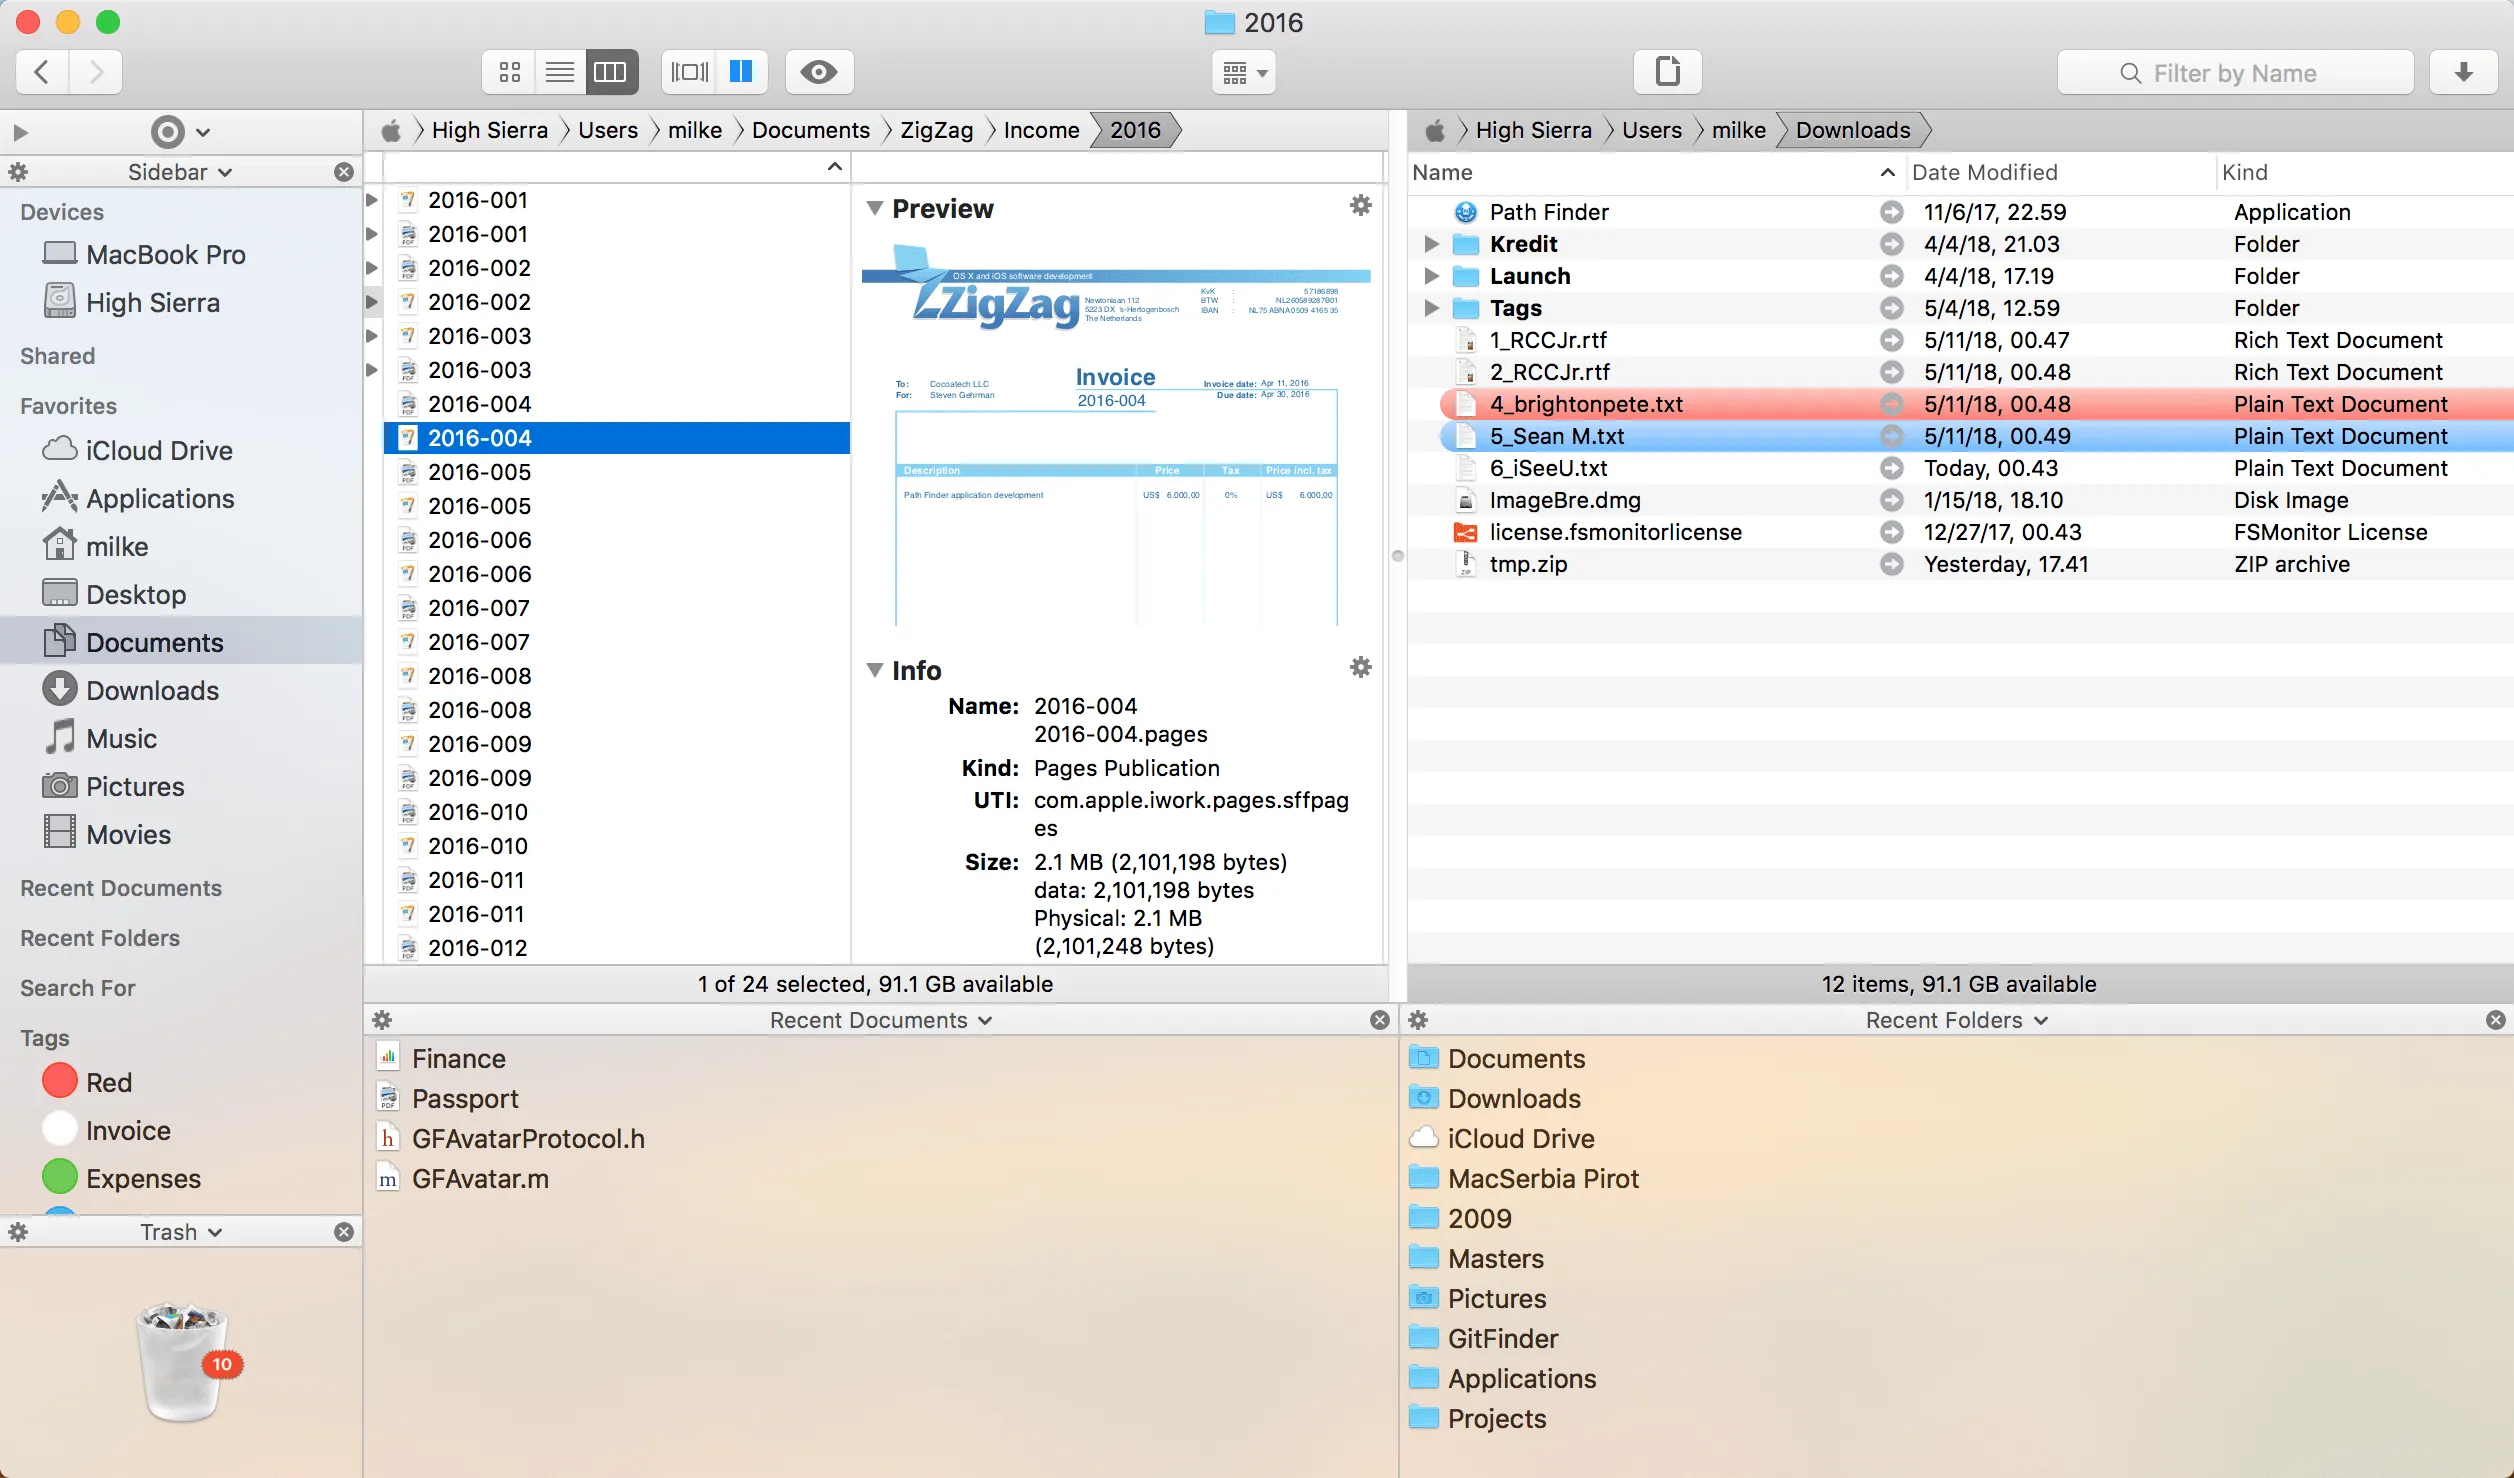Switch to column view in toolbar
Screen dimensions: 2514x1478
coord(611,72)
